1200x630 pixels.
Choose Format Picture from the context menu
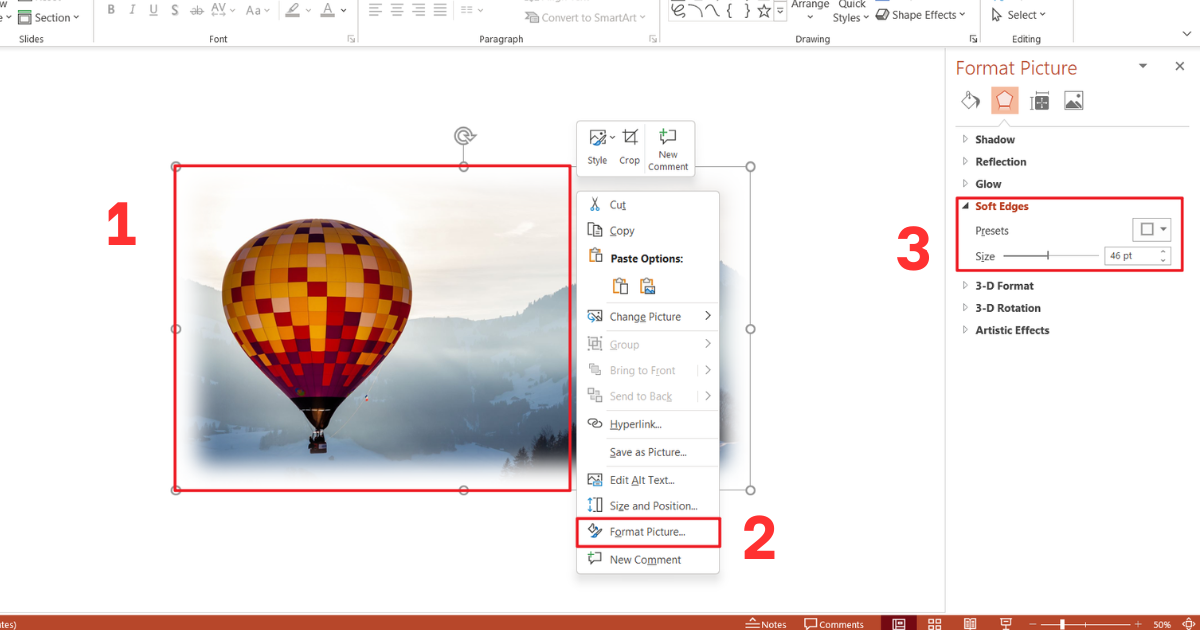pos(647,531)
